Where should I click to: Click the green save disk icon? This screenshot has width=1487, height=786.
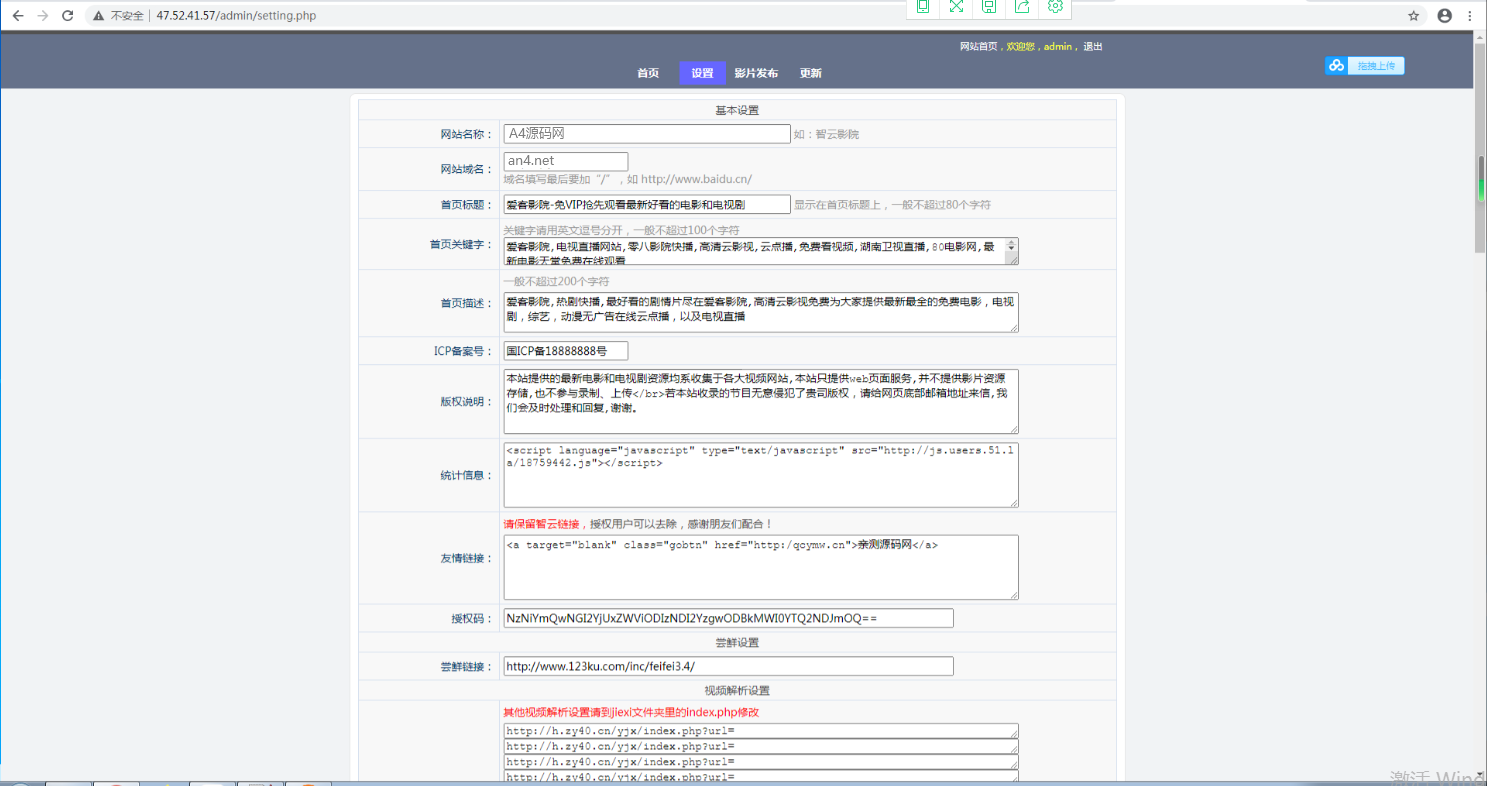point(989,6)
